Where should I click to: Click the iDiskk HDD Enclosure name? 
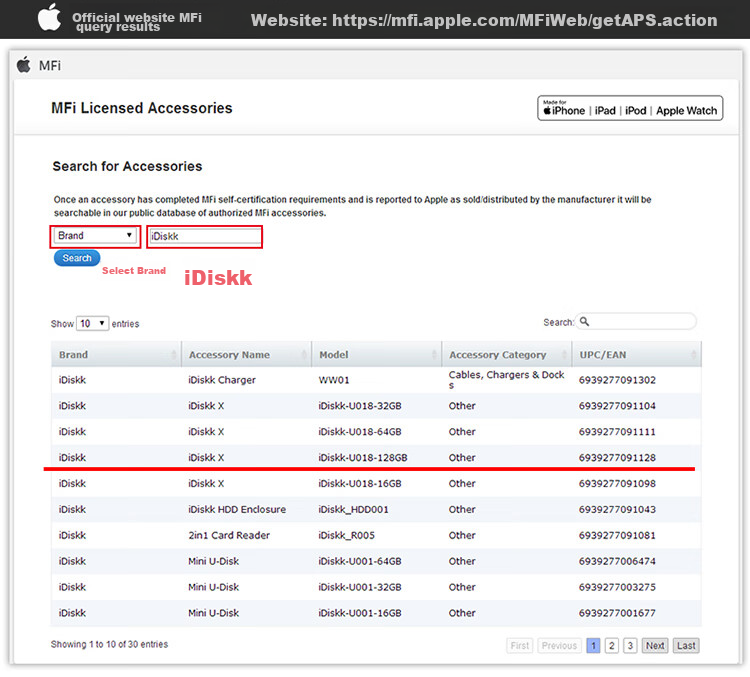[x=237, y=509]
